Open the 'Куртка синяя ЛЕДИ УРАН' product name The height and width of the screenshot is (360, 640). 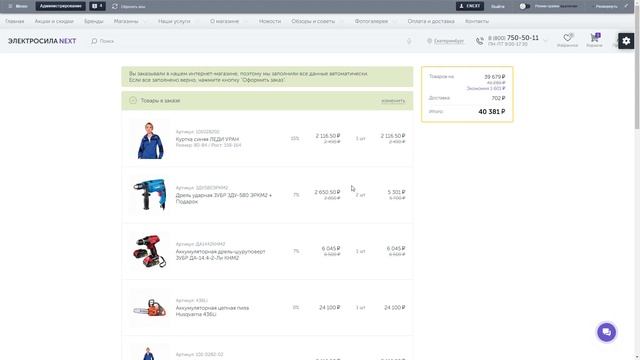point(207,139)
